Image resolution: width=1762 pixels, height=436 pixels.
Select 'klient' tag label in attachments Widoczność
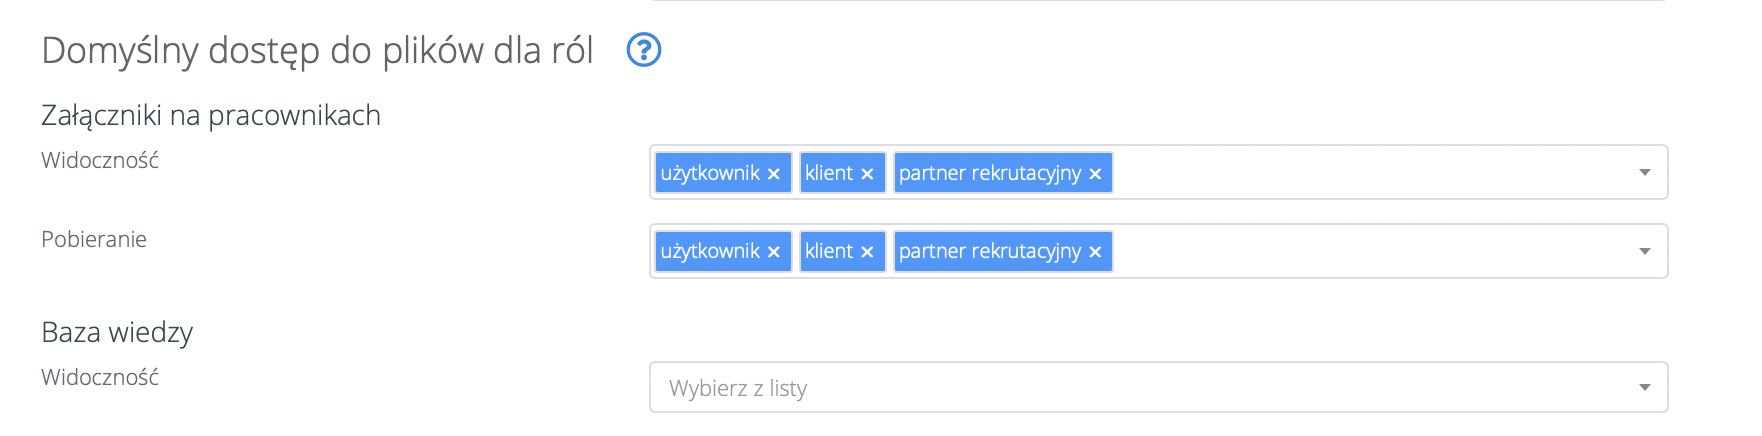[829, 173]
